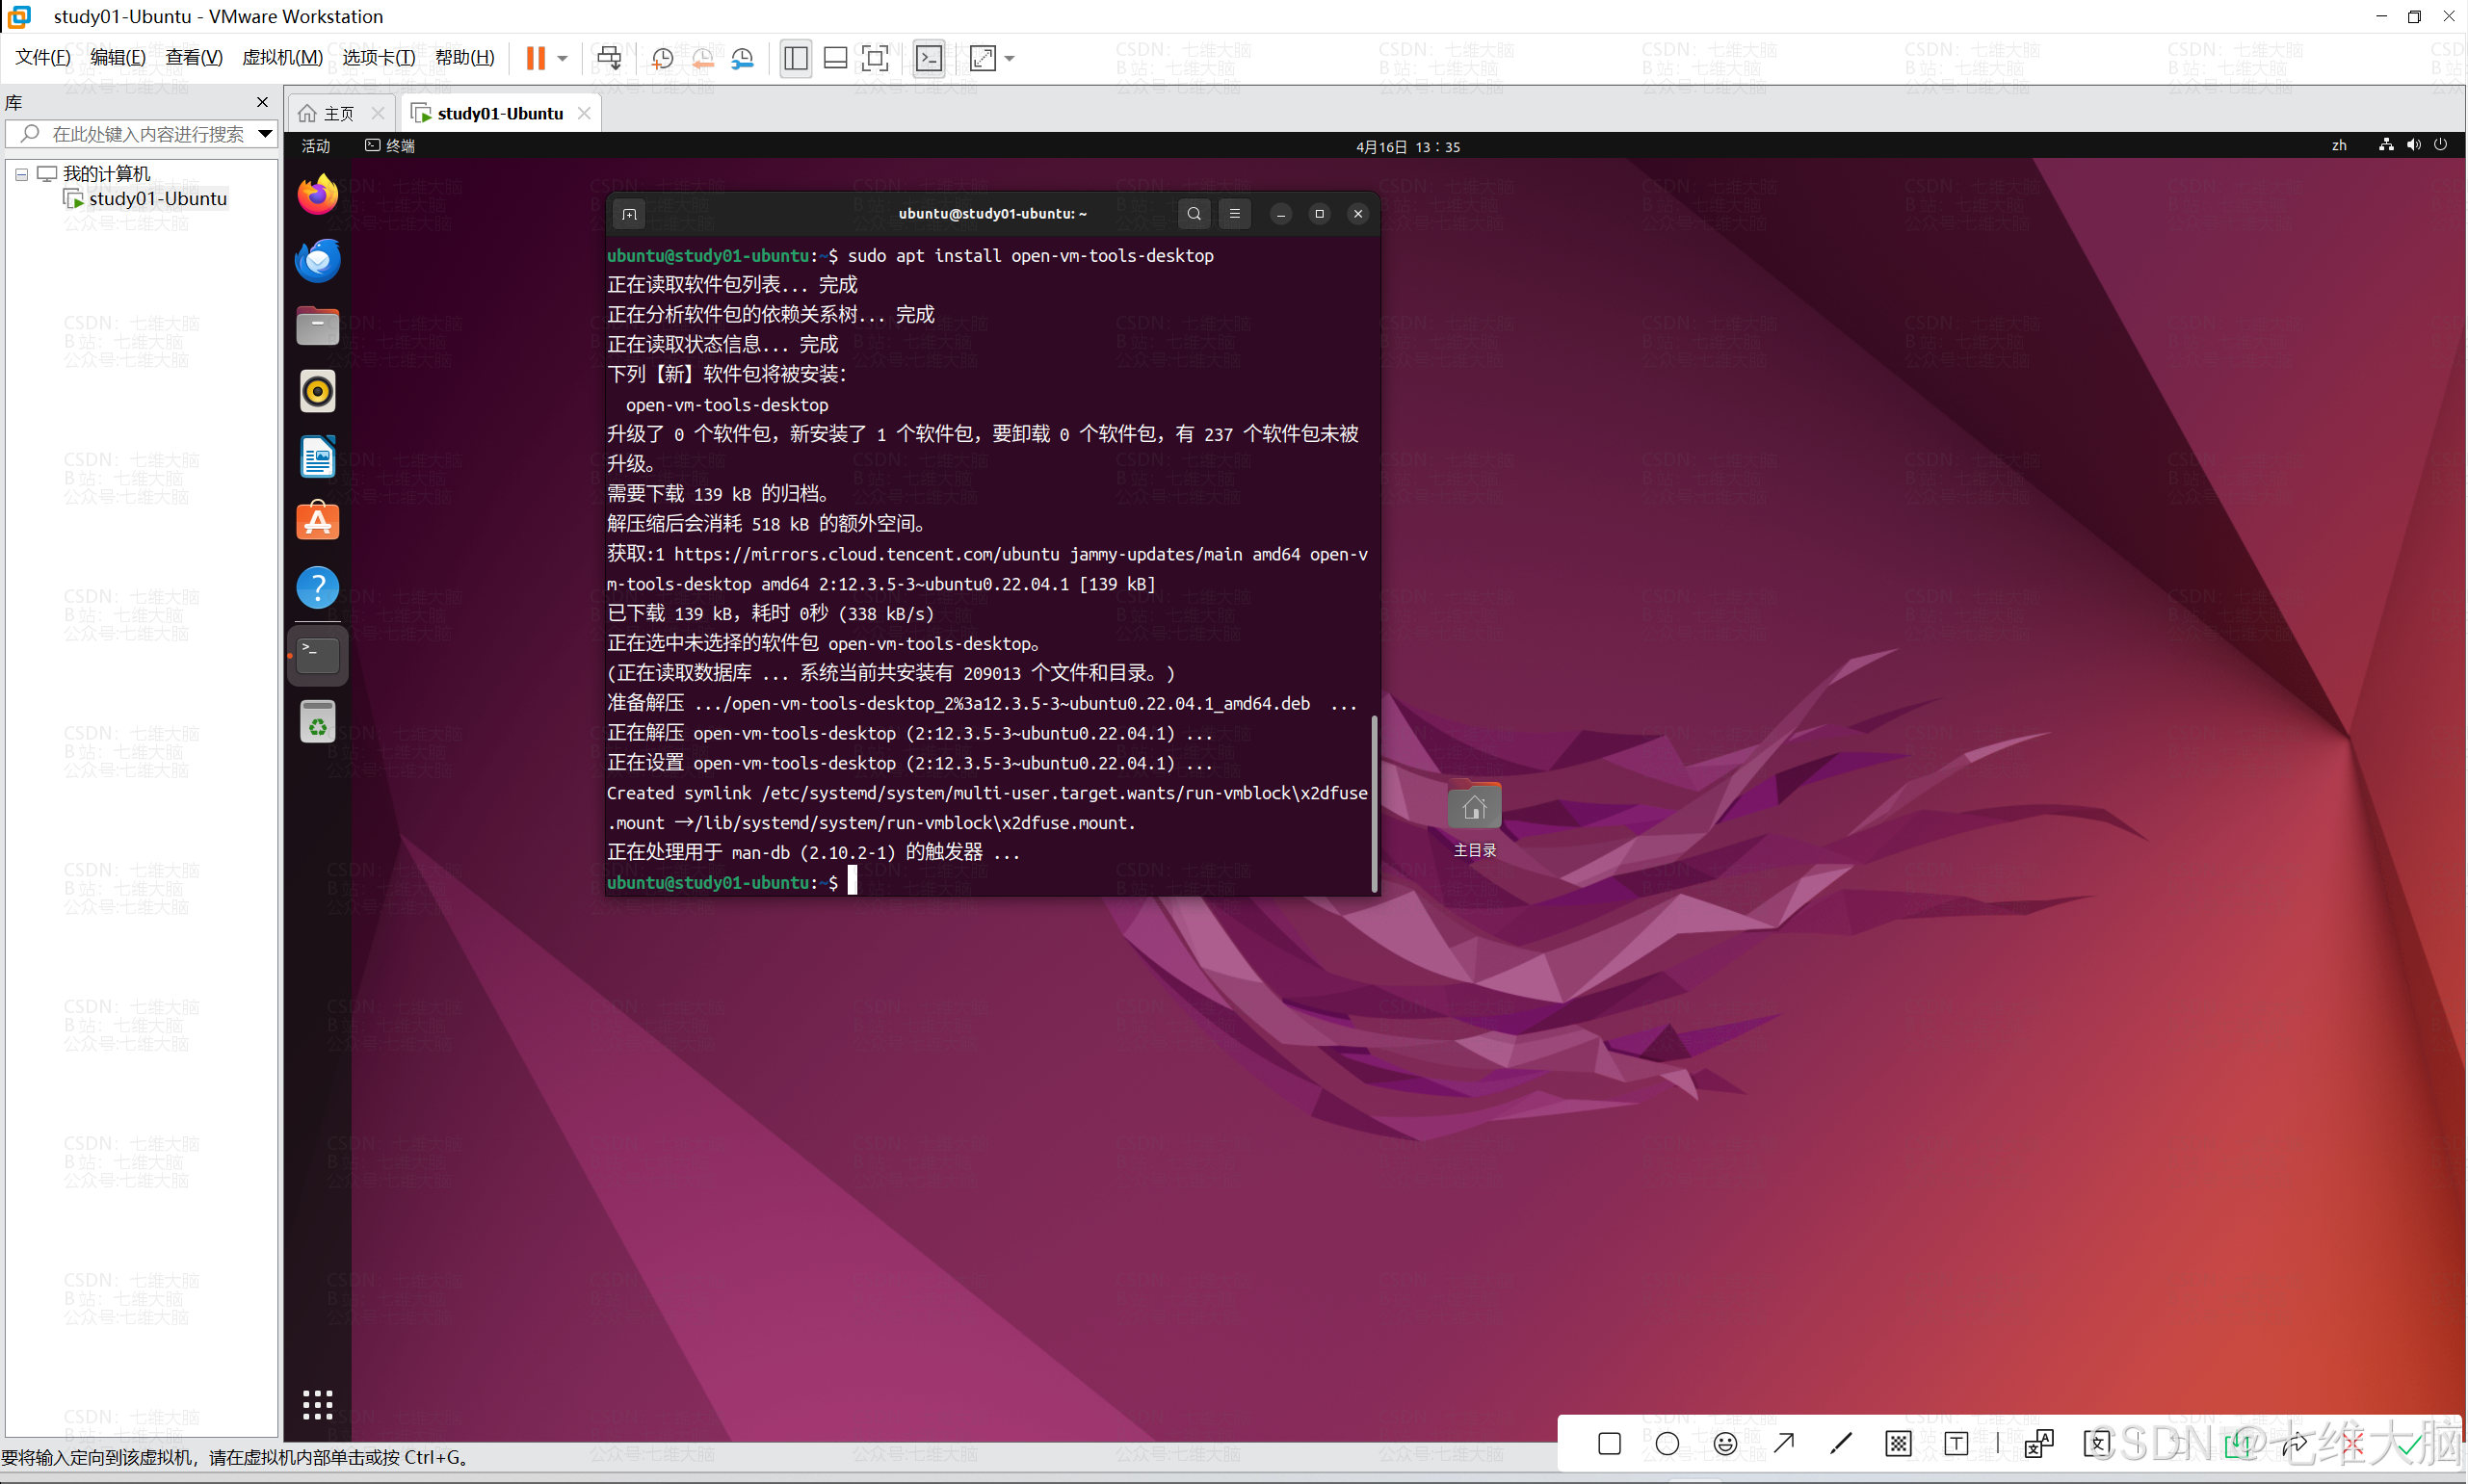Click the send Ctrl+Alt+Del toolbar icon
Image resolution: width=2468 pixels, height=1484 pixels.
609,58
